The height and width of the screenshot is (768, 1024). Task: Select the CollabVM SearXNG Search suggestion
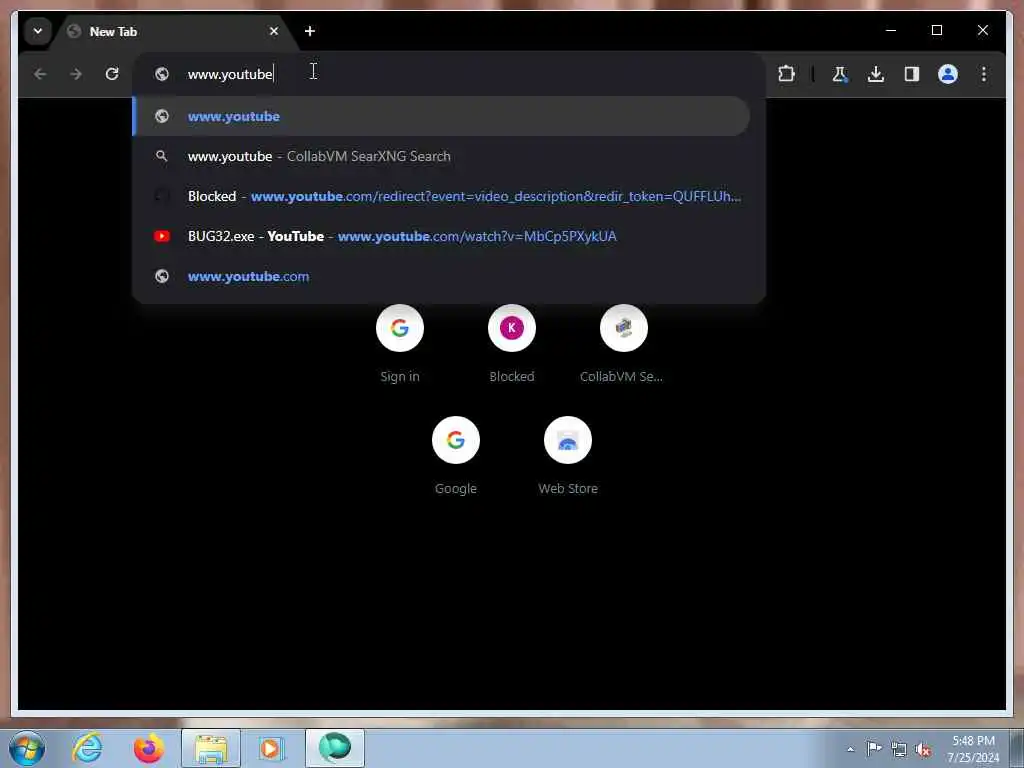click(441, 156)
